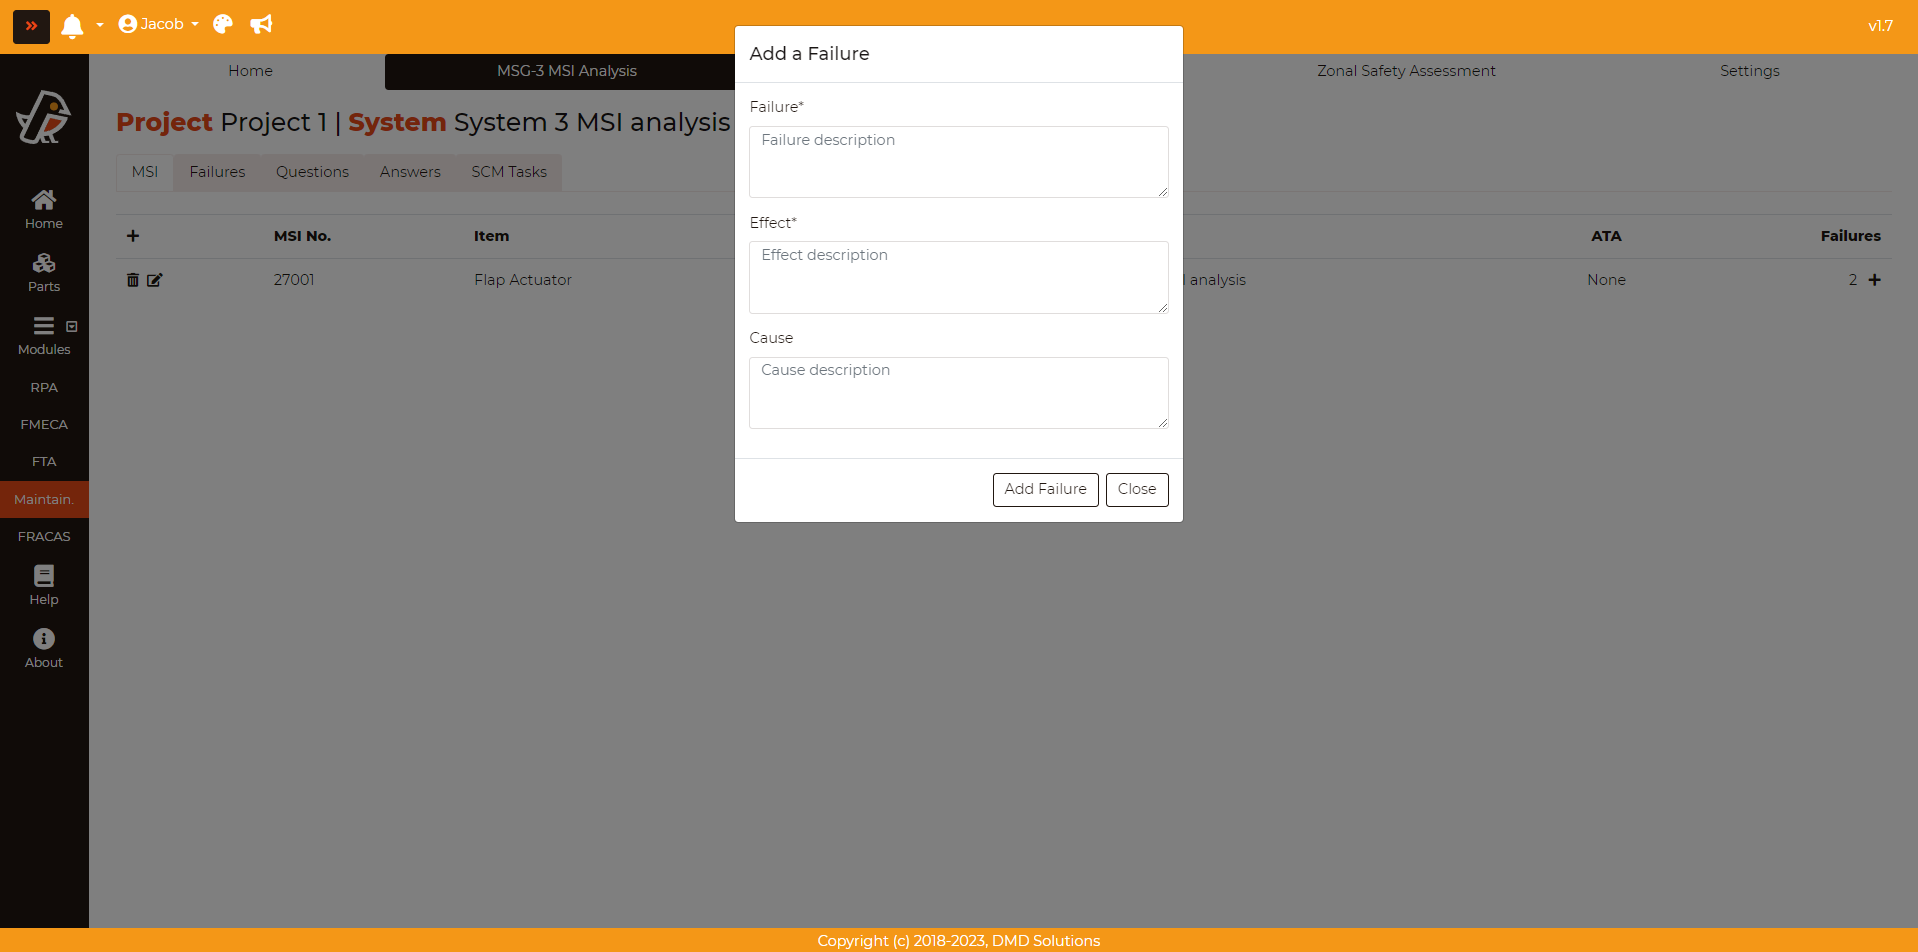
Task: Focus the Cause description field
Action: (x=958, y=393)
